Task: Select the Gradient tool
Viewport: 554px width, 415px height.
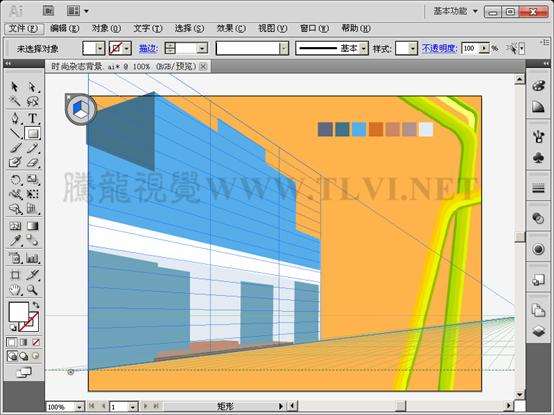Action: pos(32,226)
